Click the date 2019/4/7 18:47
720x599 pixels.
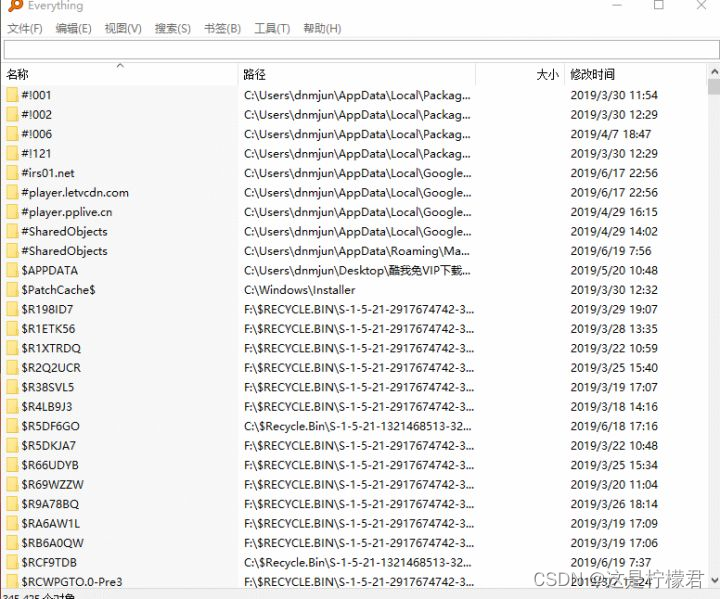[611, 134]
